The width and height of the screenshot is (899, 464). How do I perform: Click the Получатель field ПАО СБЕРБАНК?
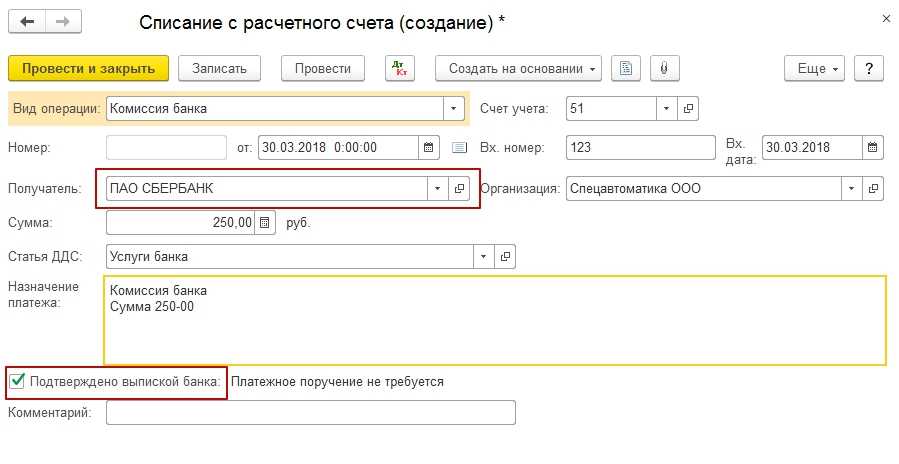(x=267, y=188)
